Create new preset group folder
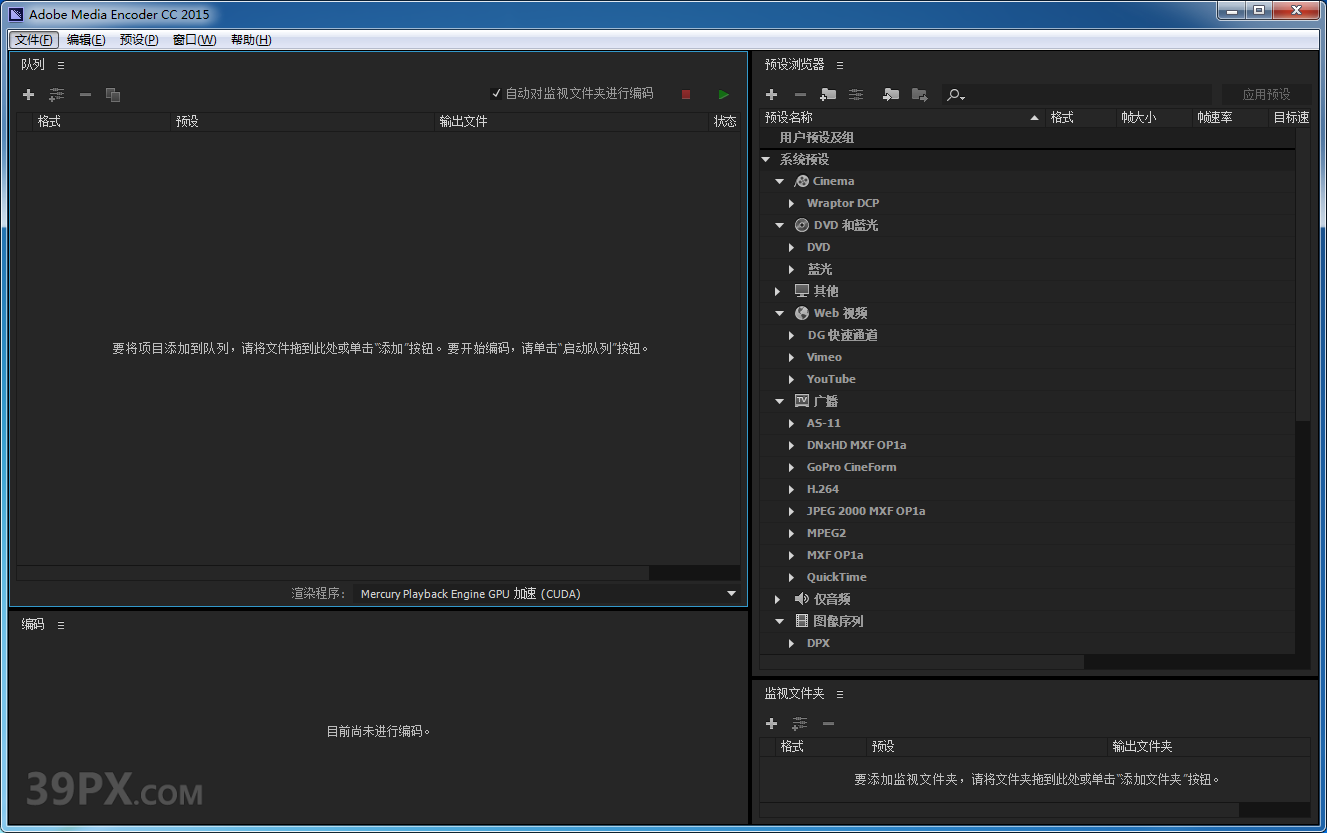The height and width of the screenshot is (833, 1327). 828,95
